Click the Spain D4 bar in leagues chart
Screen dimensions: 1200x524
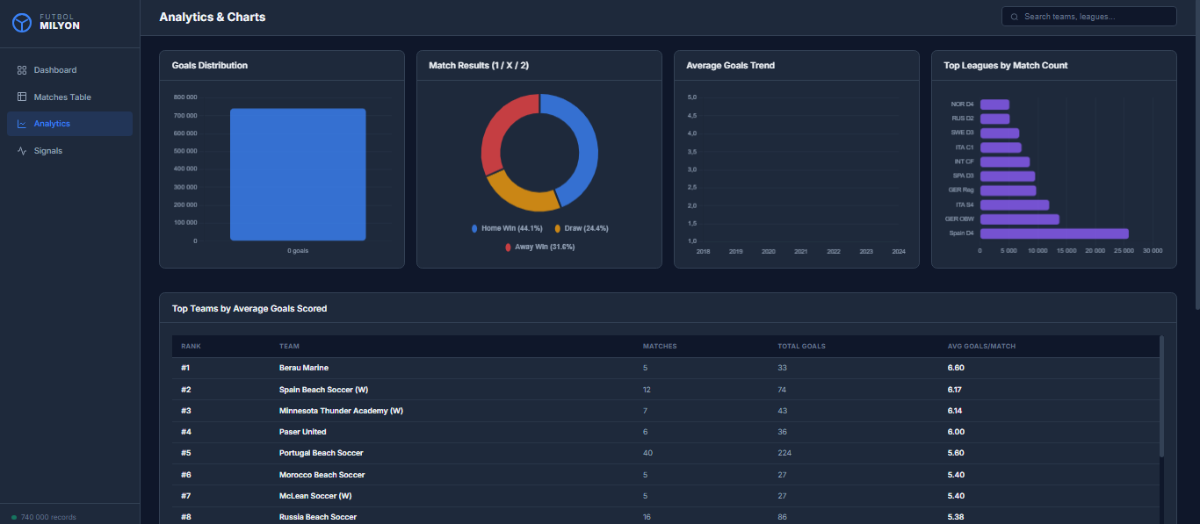tap(1054, 233)
